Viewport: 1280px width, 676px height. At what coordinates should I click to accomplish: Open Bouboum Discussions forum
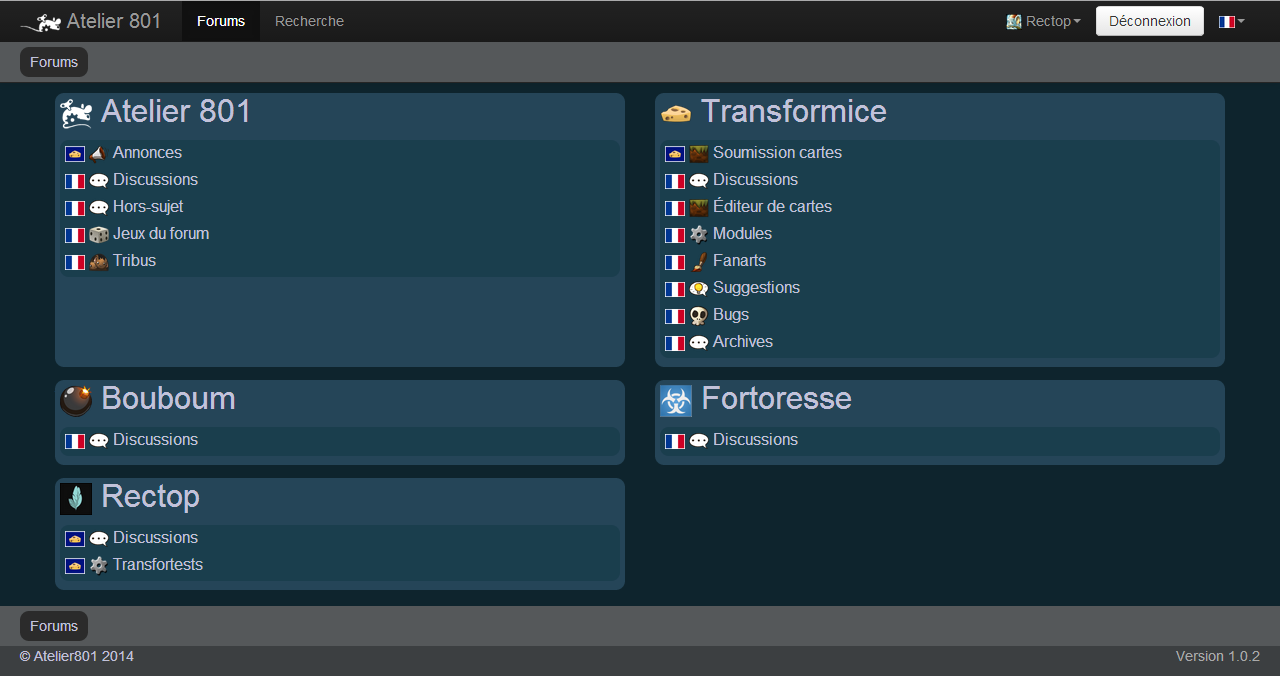[155, 440]
